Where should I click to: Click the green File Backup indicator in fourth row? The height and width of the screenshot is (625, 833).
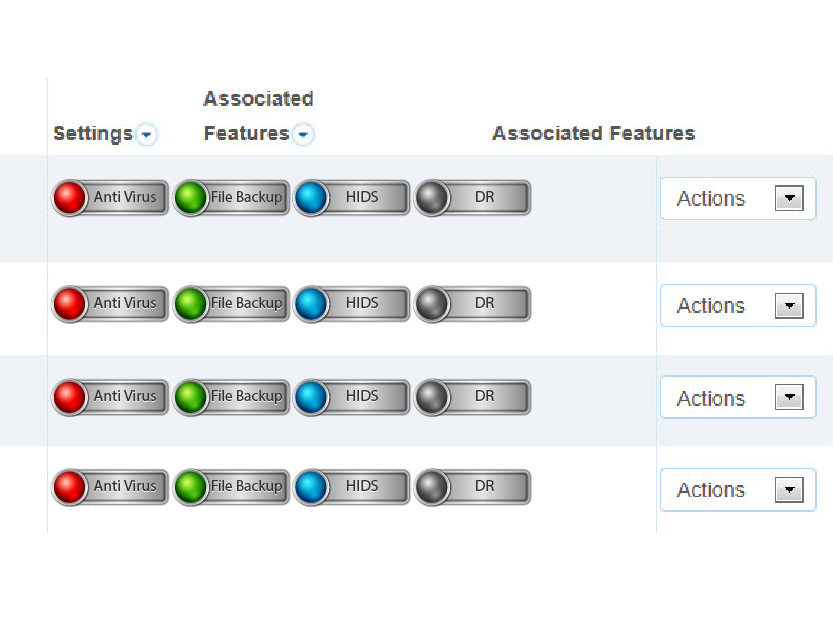191,487
